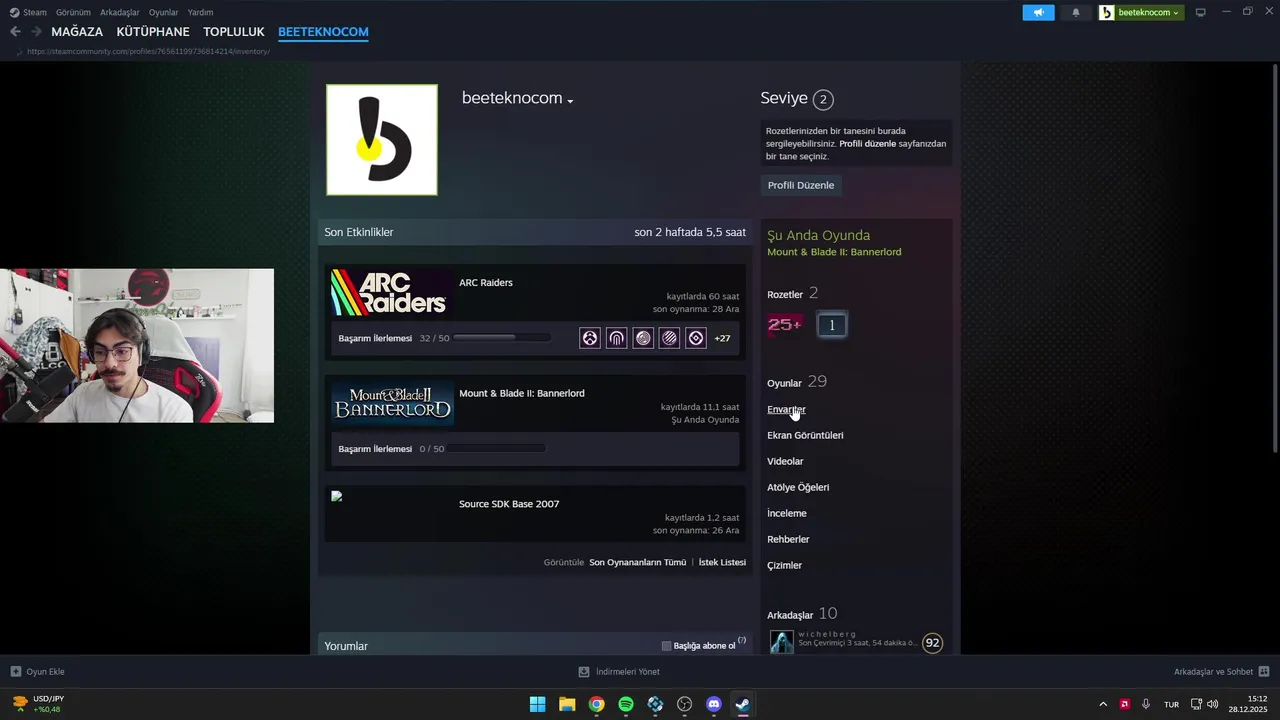This screenshot has height=720, width=1280.
Task: Open the Rozetler link
Action: pyautogui.click(x=785, y=294)
